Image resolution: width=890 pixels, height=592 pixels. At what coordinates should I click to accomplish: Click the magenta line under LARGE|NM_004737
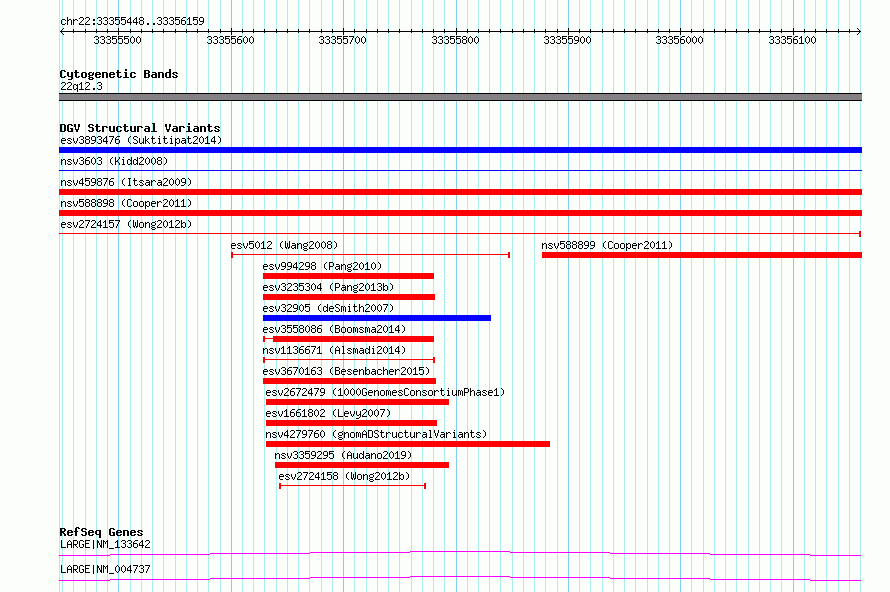click(460, 578)
